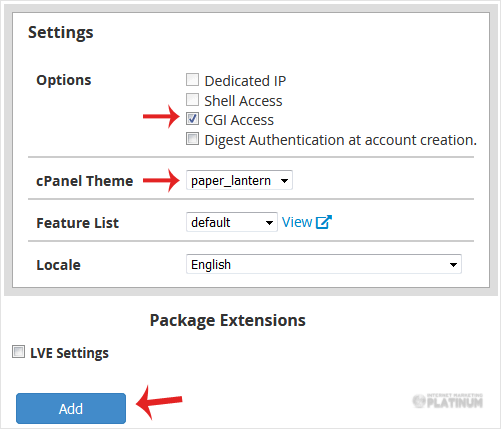Click the Feature List field label

point(77,223)
